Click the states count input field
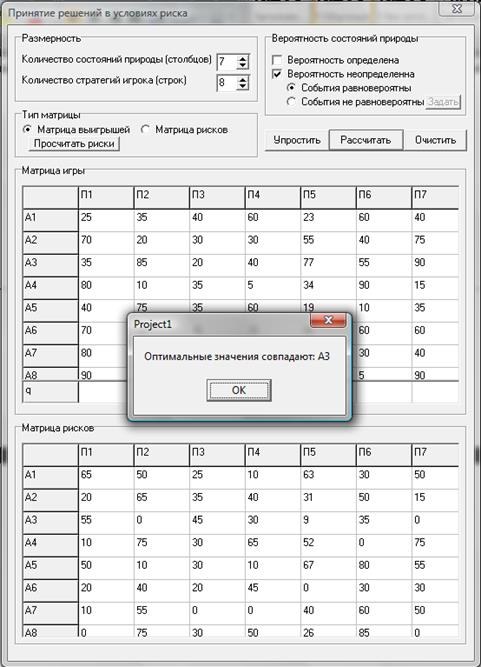 pos(227,62)
